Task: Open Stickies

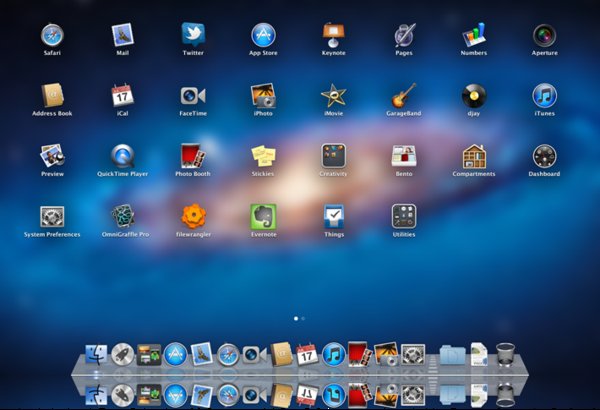Action: (x=263, y=156)
